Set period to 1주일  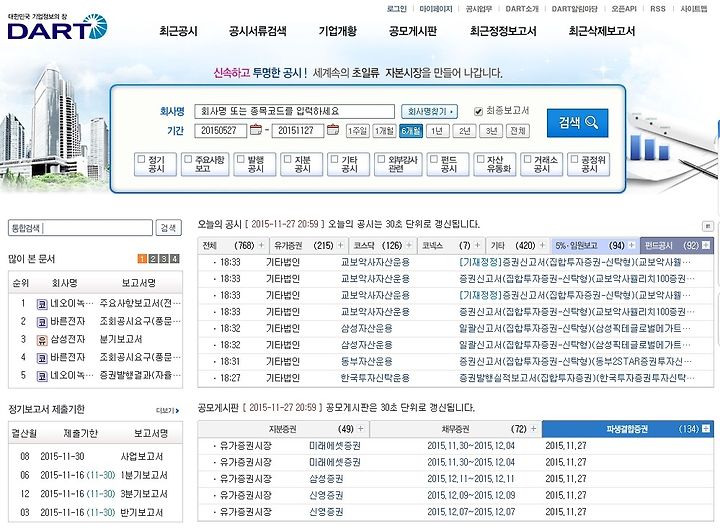[357, 131]
